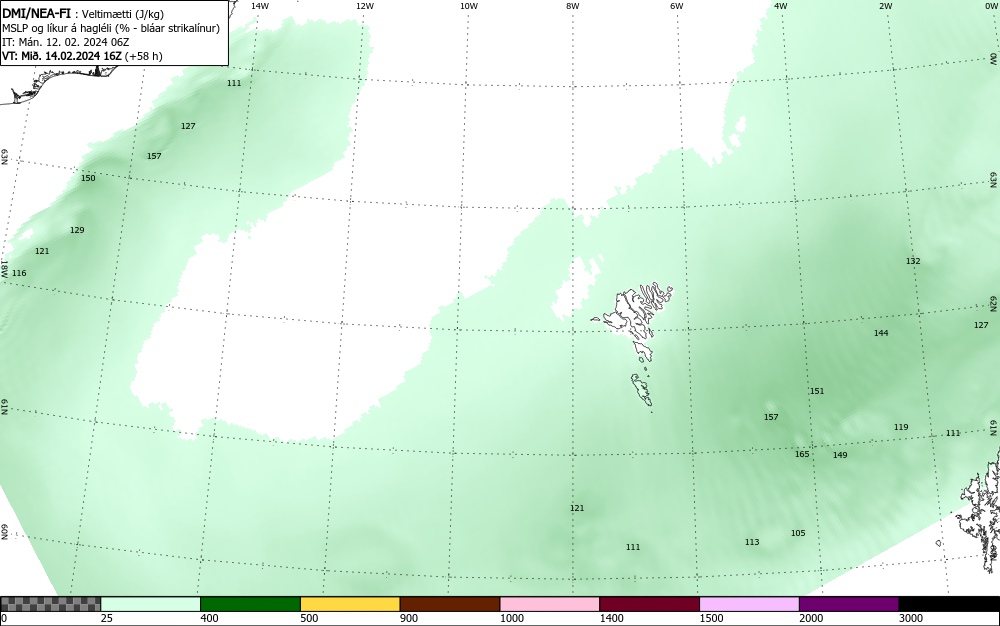
Task: Click the legend scale number 1400
Action: pyautogui.click(x=612, y=618)
